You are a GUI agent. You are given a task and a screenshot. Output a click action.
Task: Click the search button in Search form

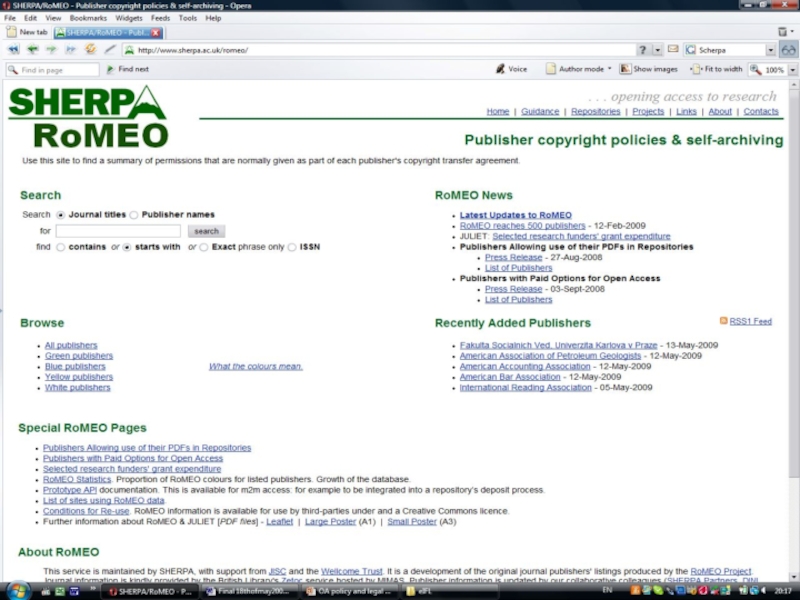coord(206,231)
